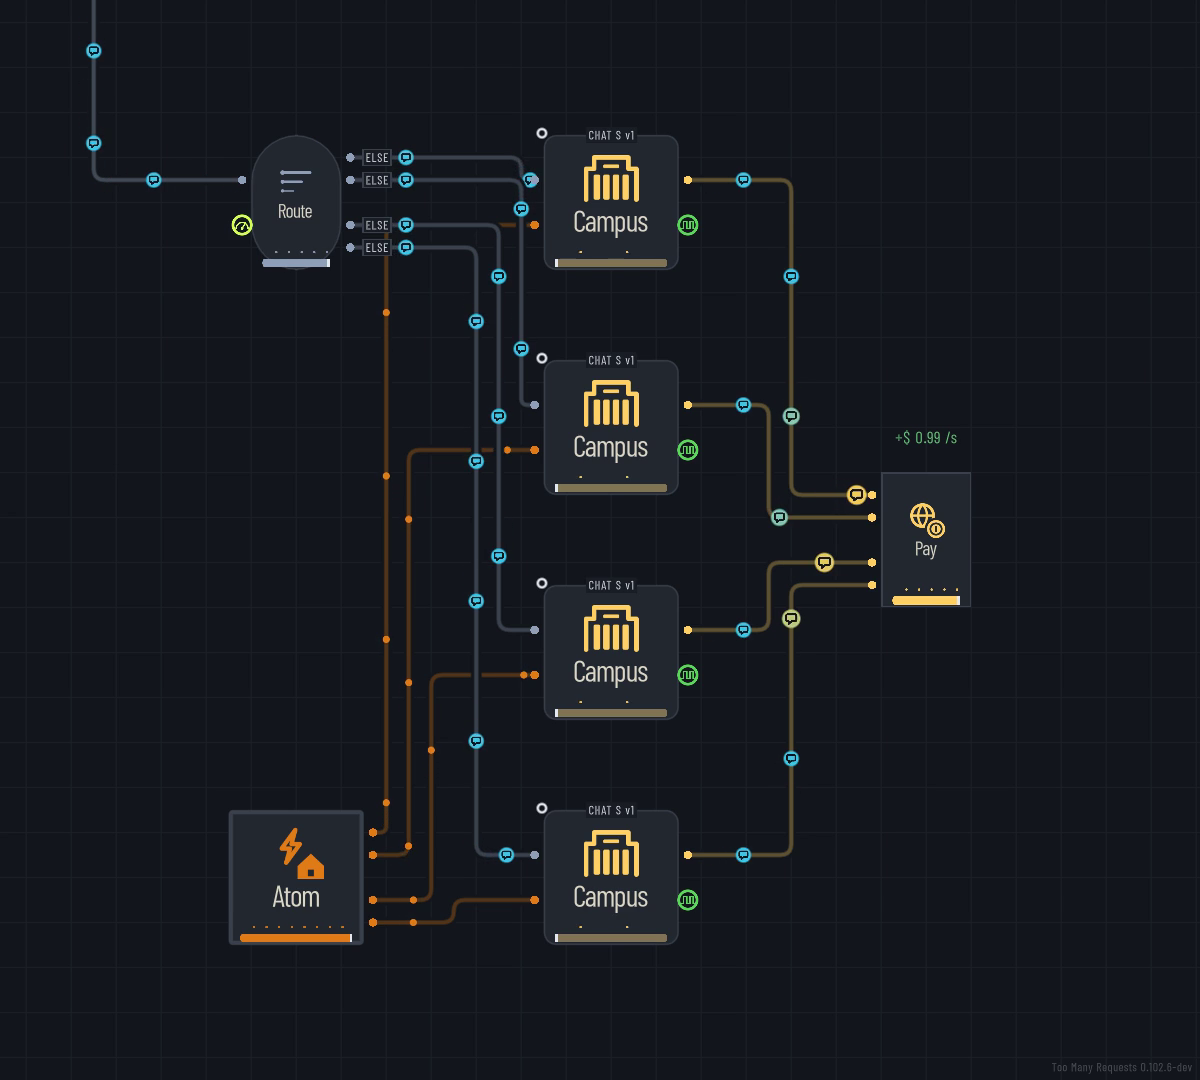The height and width of the screenshot is (1080, 1200).
Task: Click the Route node's load bar
Action: (296, 263)
